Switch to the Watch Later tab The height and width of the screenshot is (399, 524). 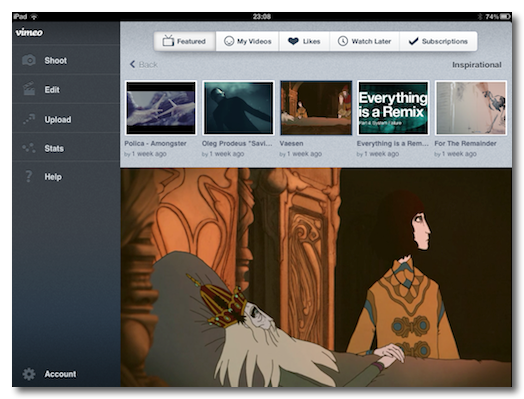[365, 41]
